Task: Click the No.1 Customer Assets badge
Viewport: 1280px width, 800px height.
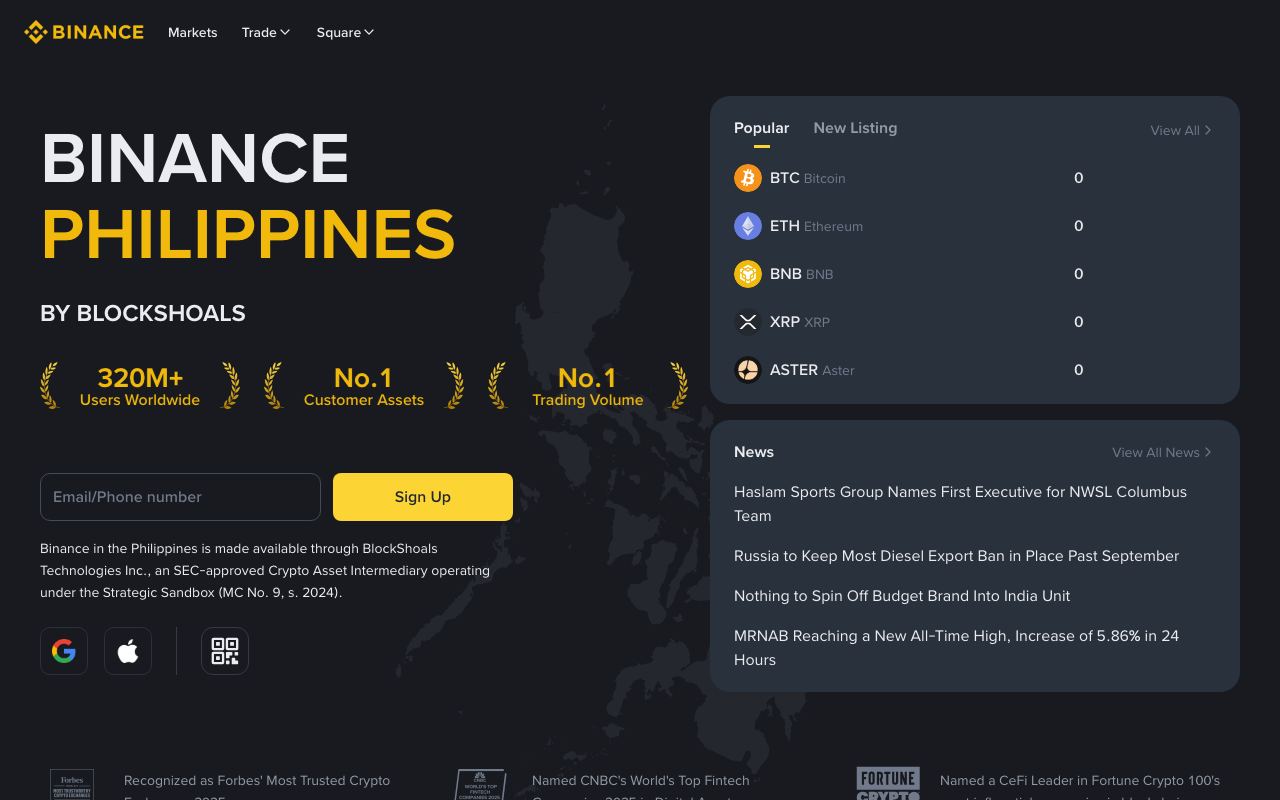Action: [x=364, y=386]
